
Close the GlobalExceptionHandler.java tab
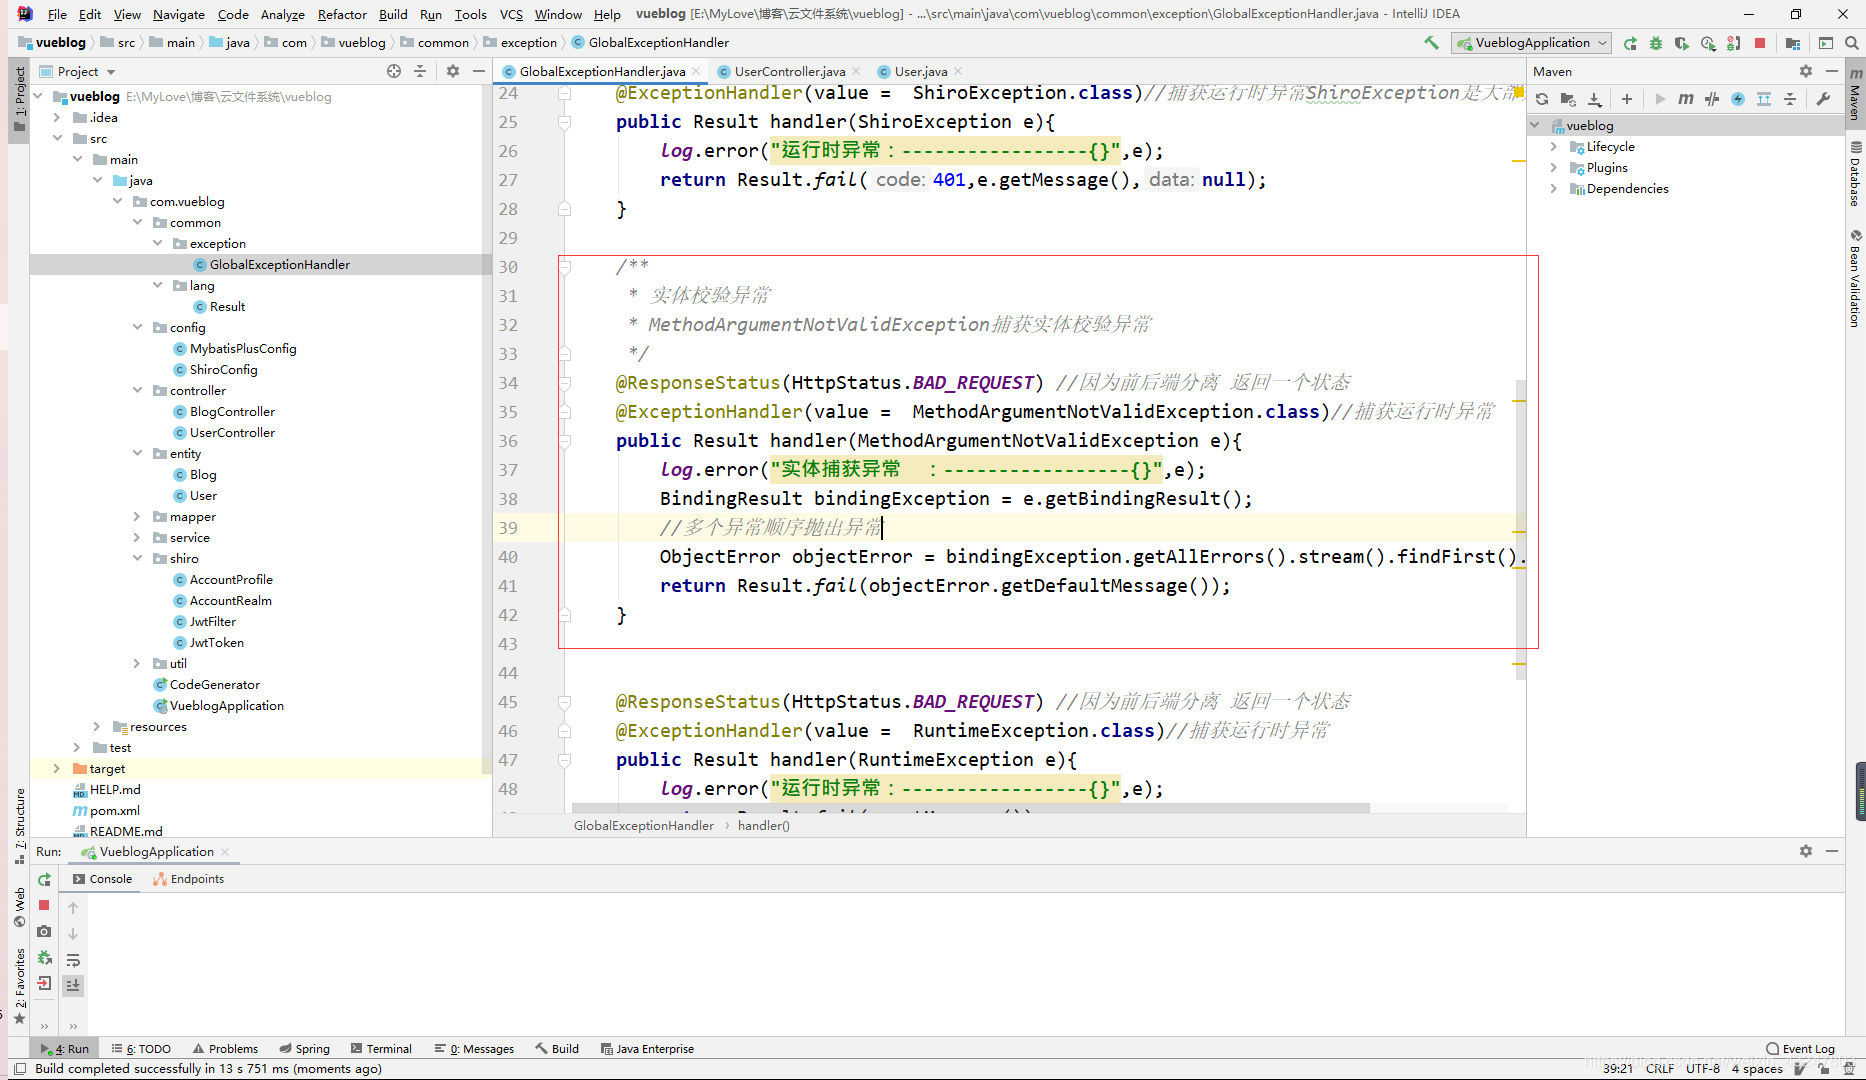696,71
